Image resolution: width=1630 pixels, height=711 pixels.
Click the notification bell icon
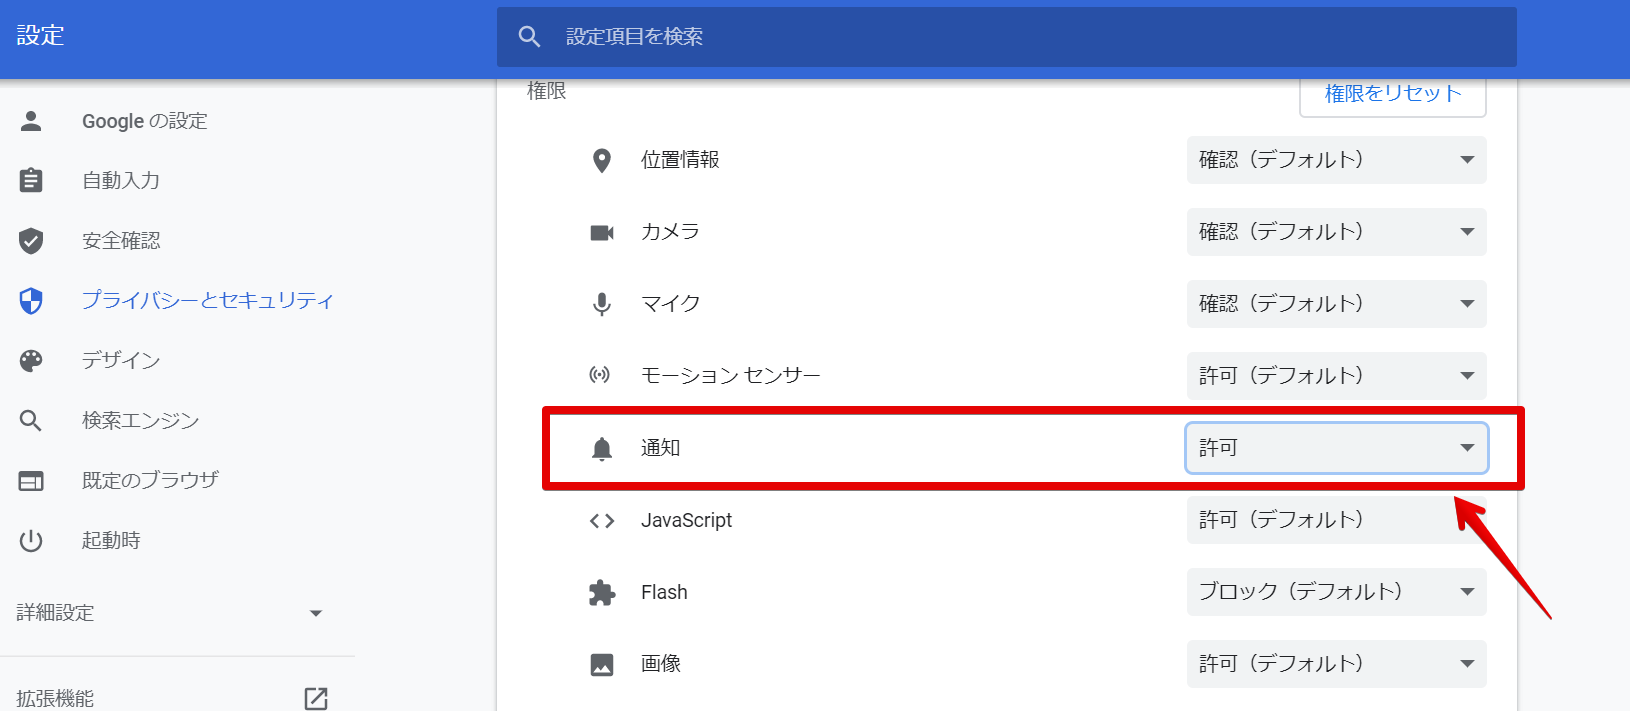[x=601, y=449]
